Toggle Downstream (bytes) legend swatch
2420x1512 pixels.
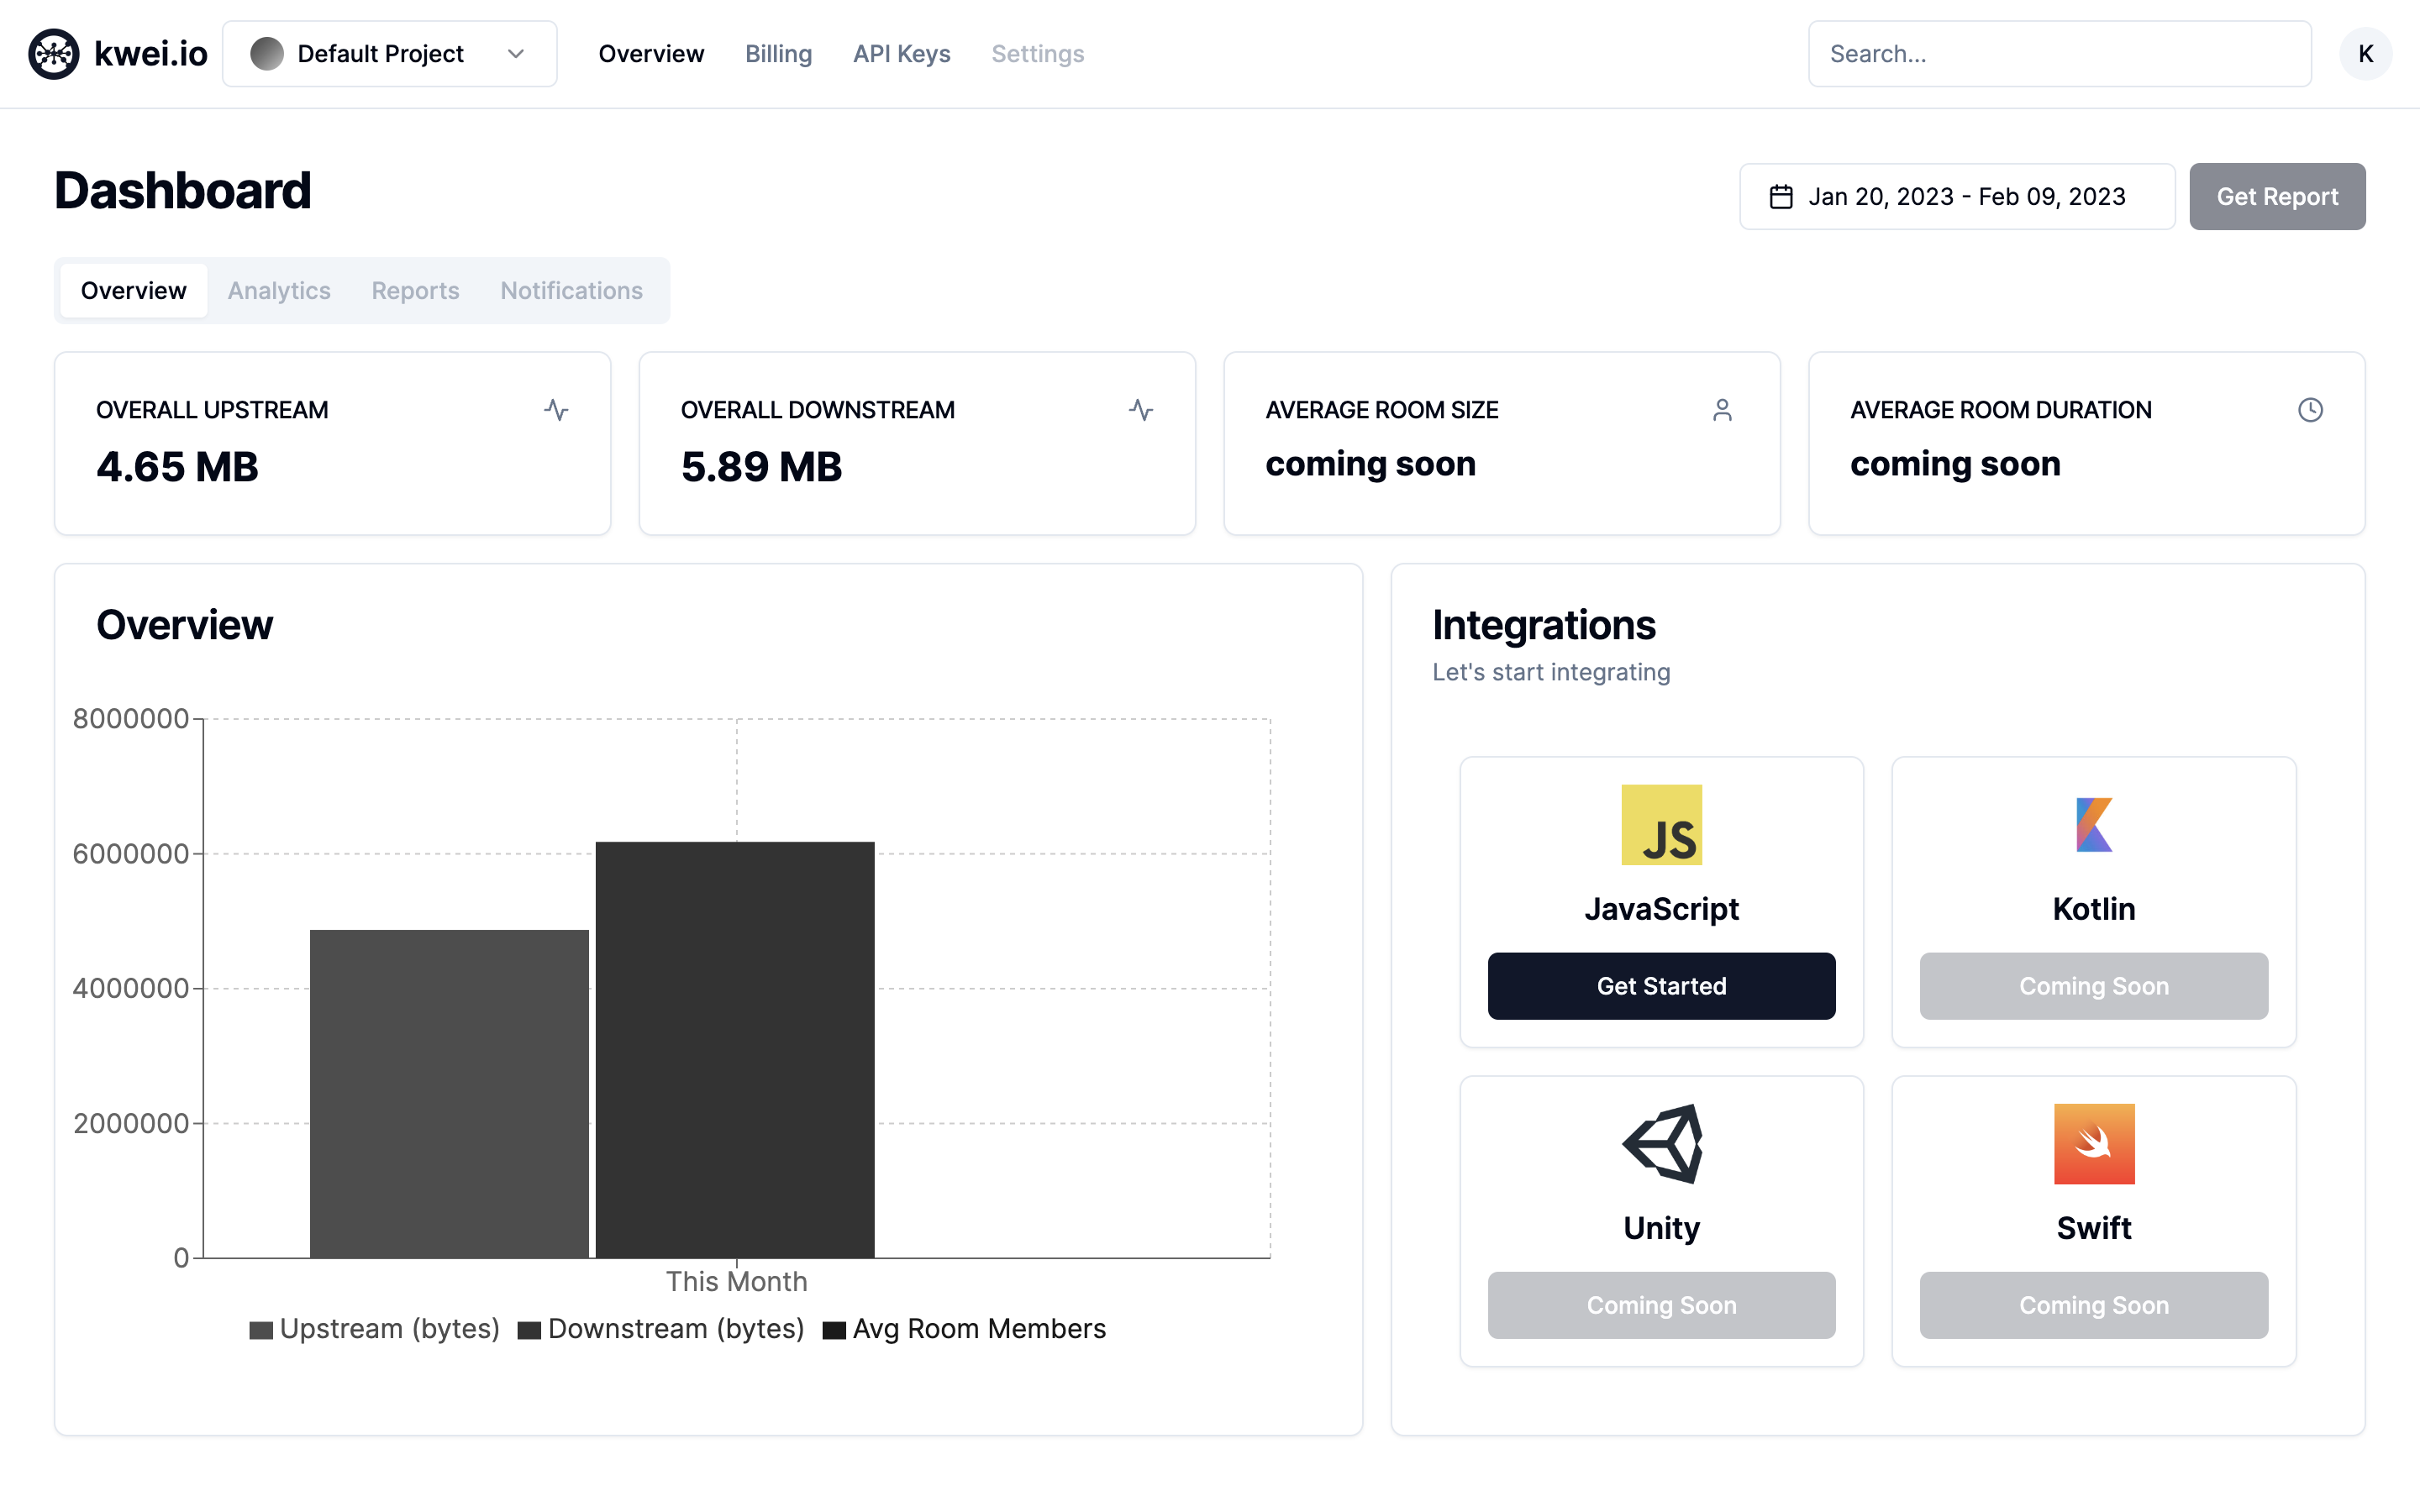(x=529, y=1330)
